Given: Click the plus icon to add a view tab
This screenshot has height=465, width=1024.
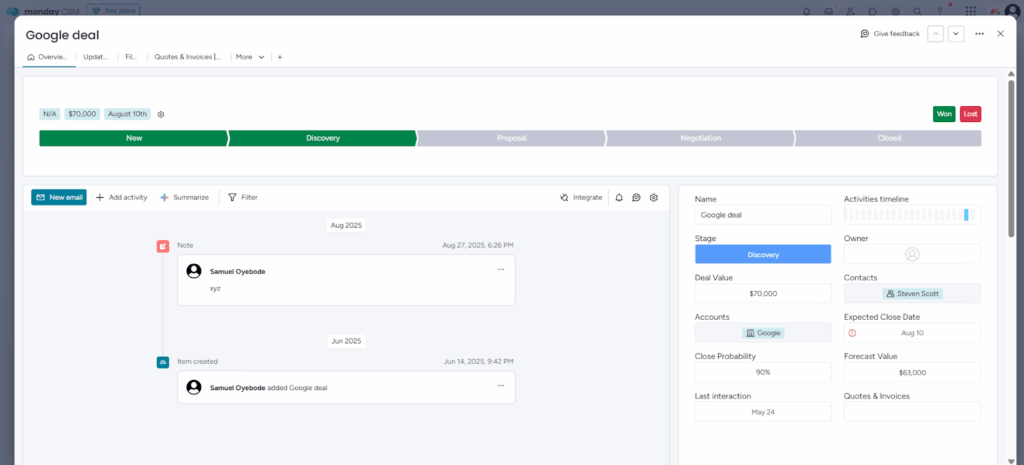Looking at the screenshot, I should tap(279, 57).
